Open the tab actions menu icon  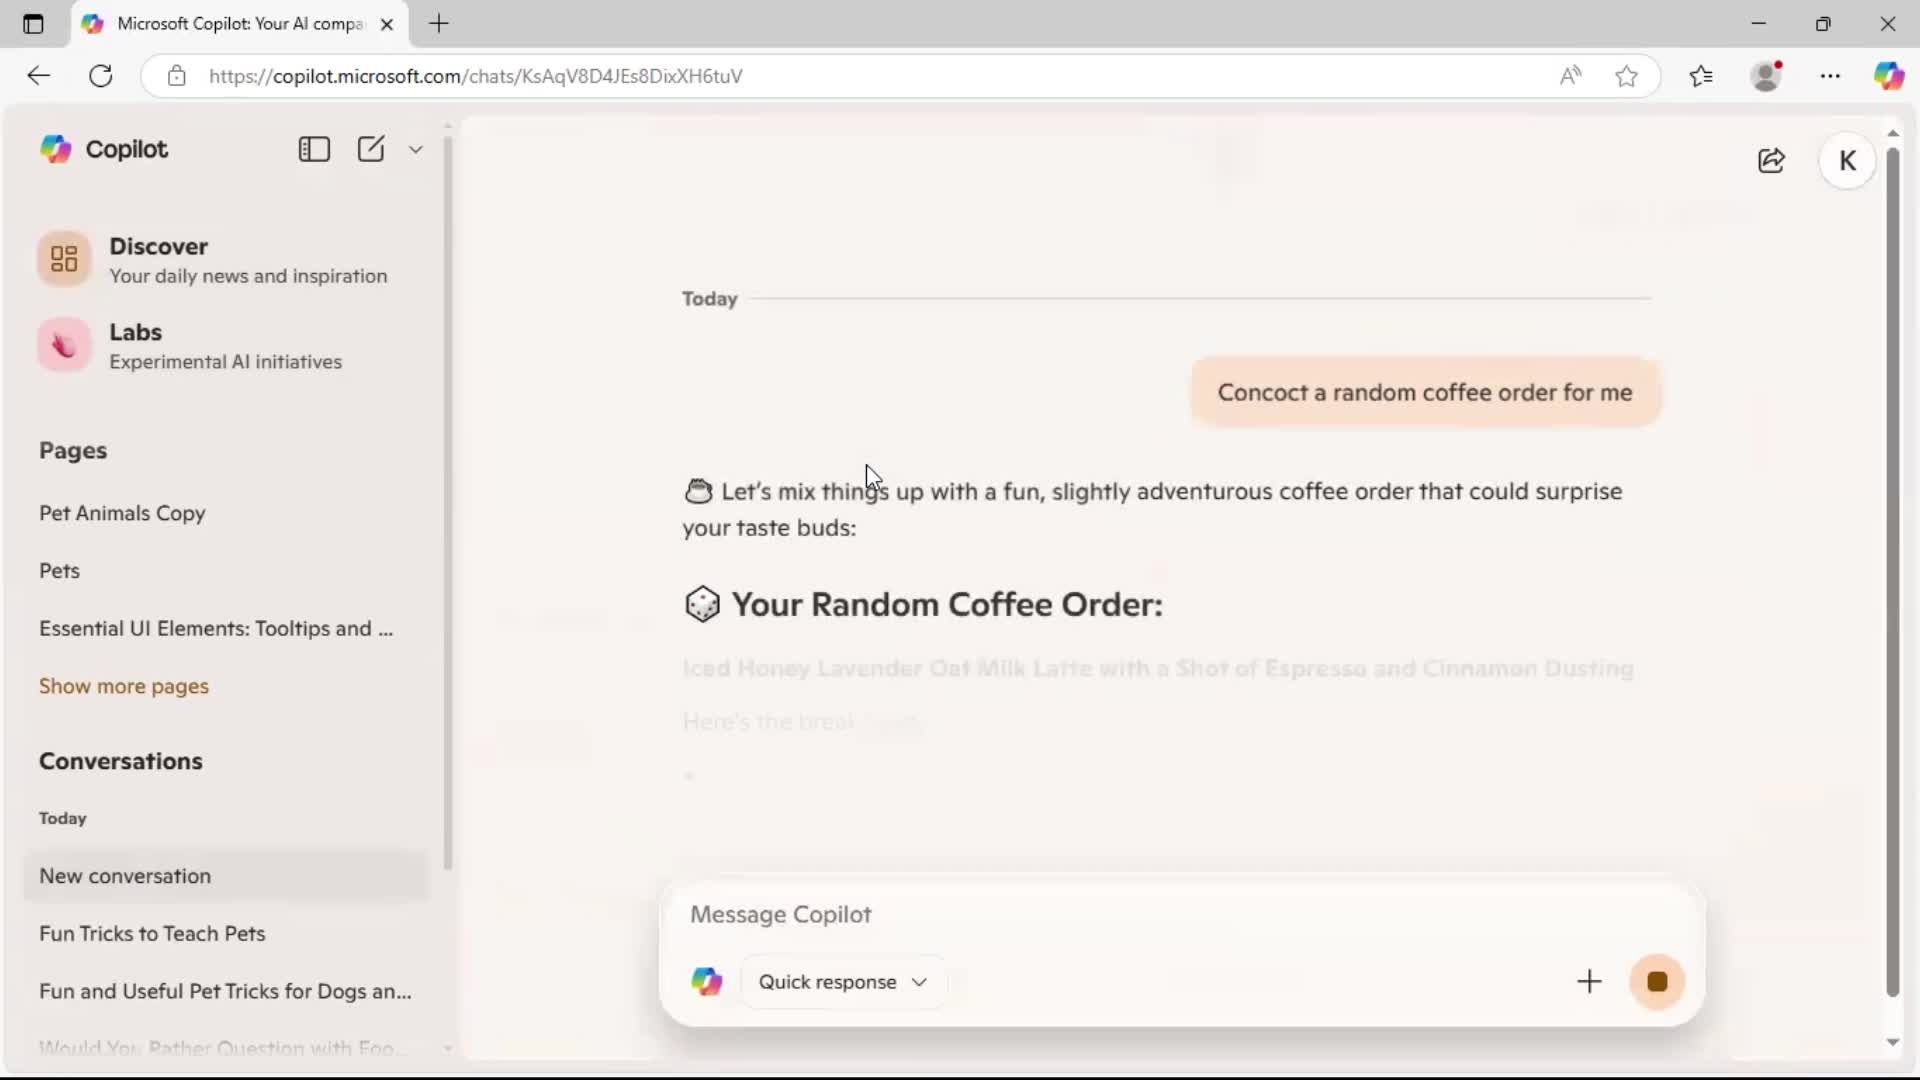tap(33, 24)
